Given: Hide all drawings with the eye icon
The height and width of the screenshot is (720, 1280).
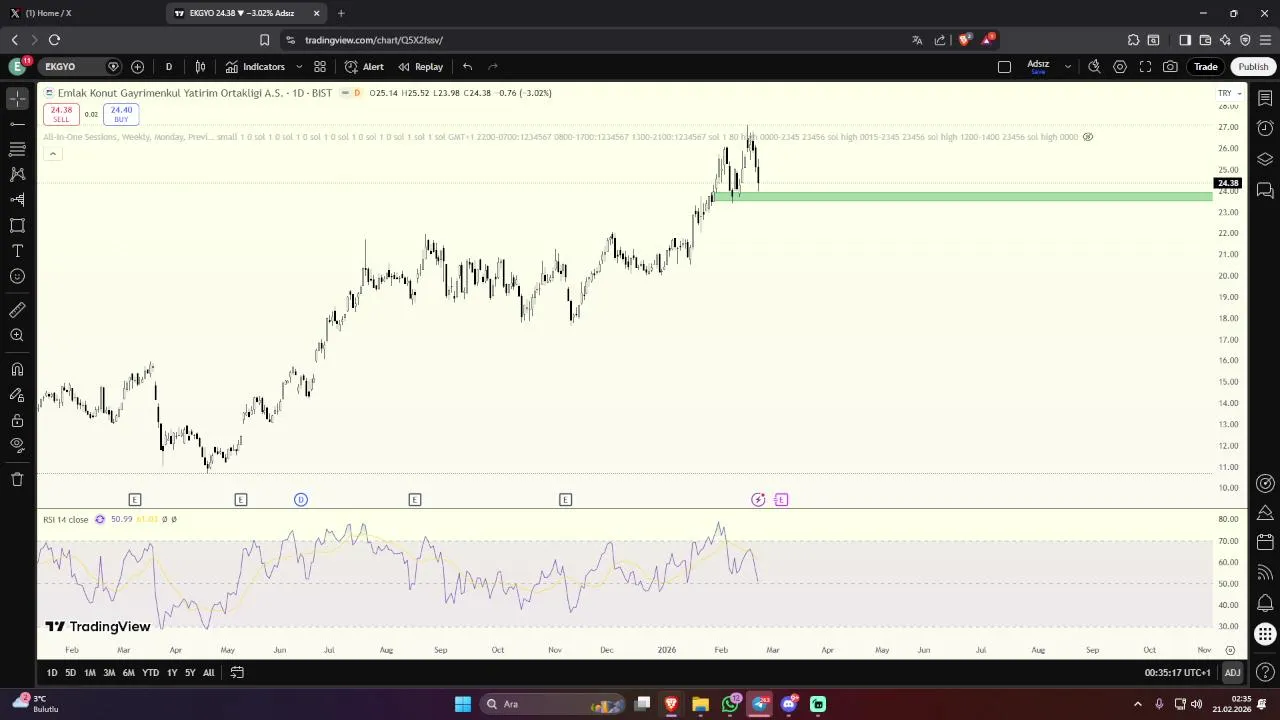Looking at the screenshot, I should tap(17, 445).
